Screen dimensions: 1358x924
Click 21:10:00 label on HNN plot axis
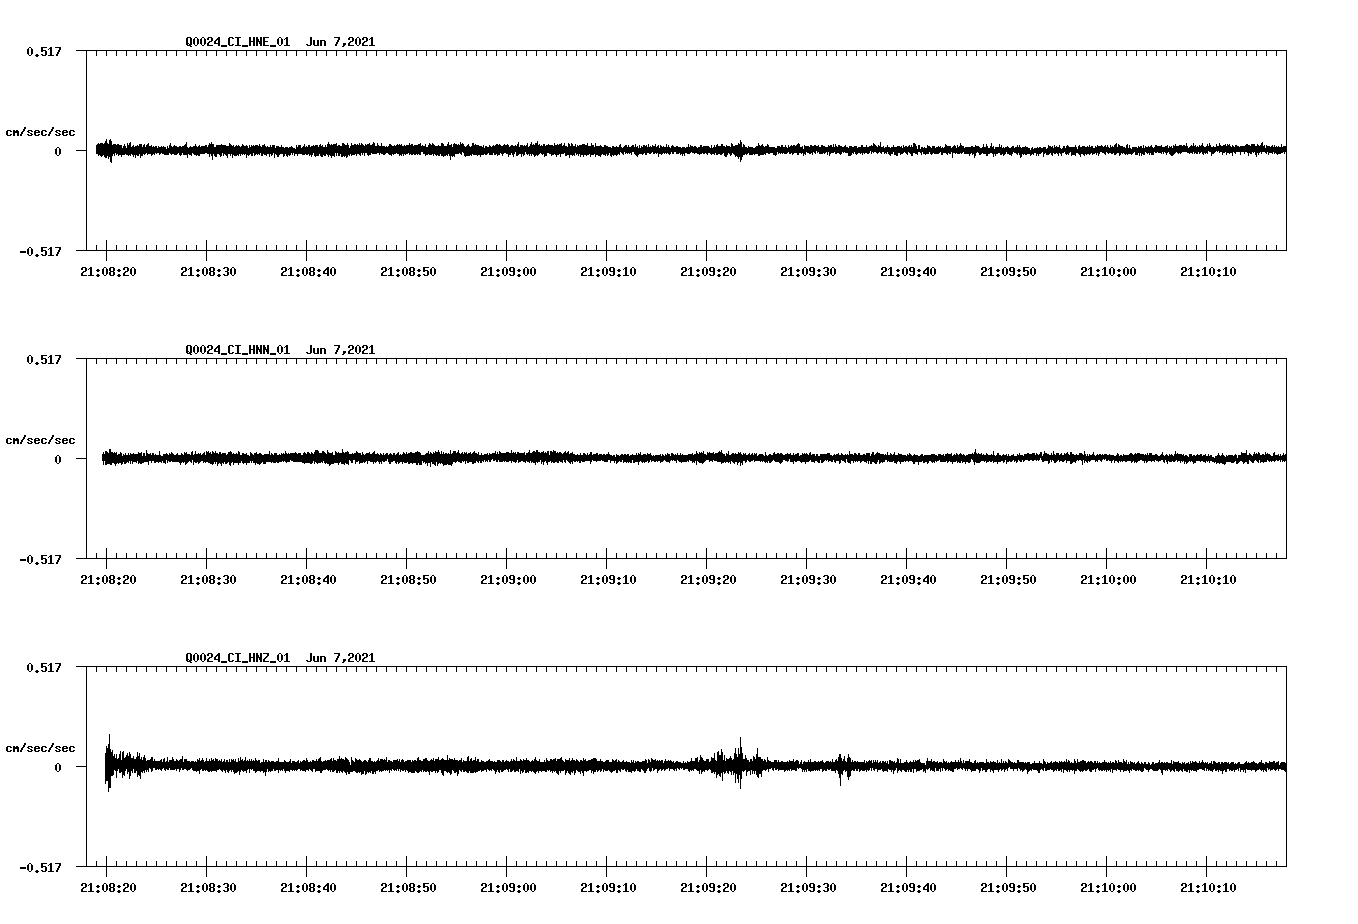[1108, 580]
